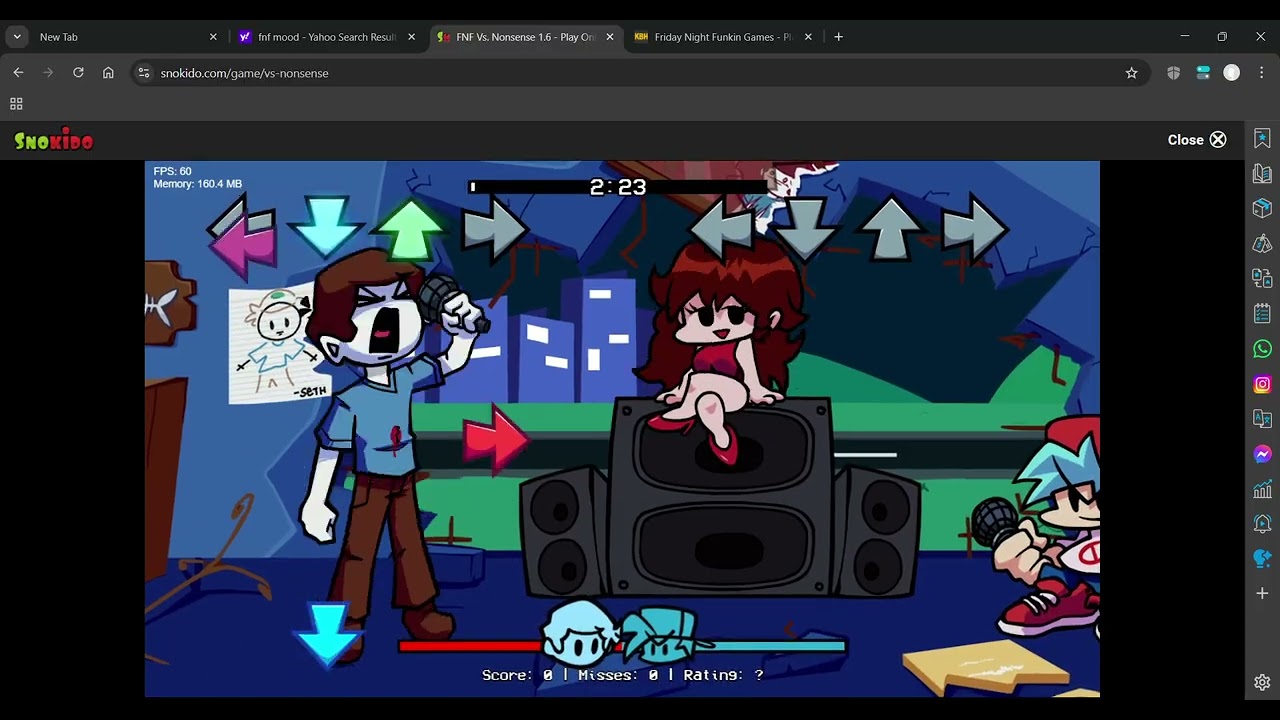Close the game with the Close button
The width and height of the screenshot is (1280, 720).
point(1197,140)
